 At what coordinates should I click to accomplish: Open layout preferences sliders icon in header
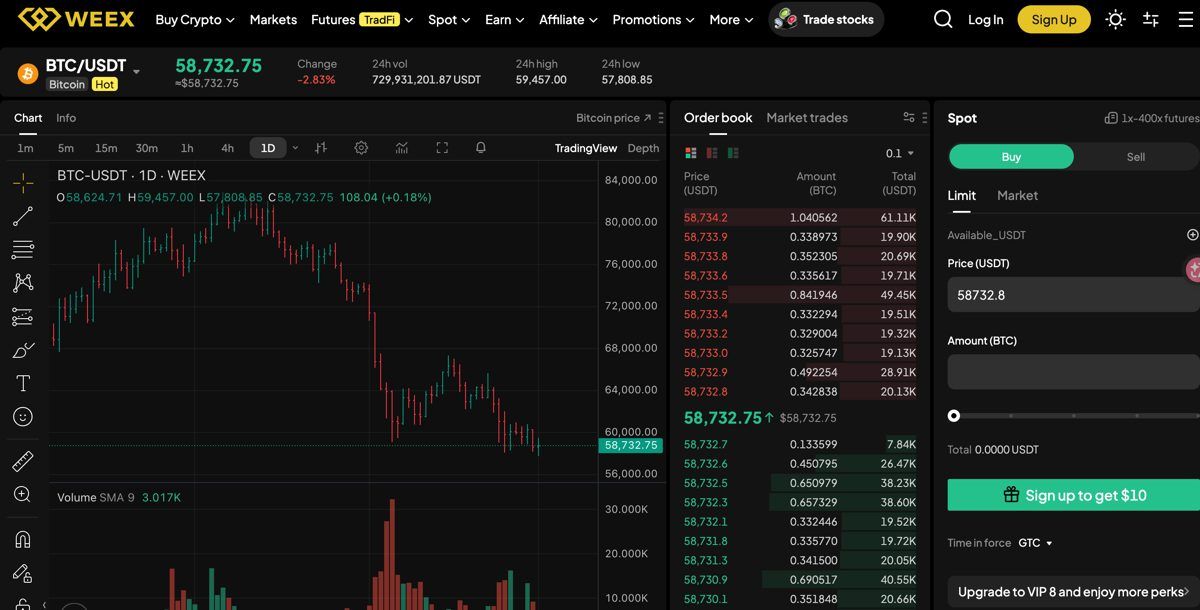coord(1151,19)
